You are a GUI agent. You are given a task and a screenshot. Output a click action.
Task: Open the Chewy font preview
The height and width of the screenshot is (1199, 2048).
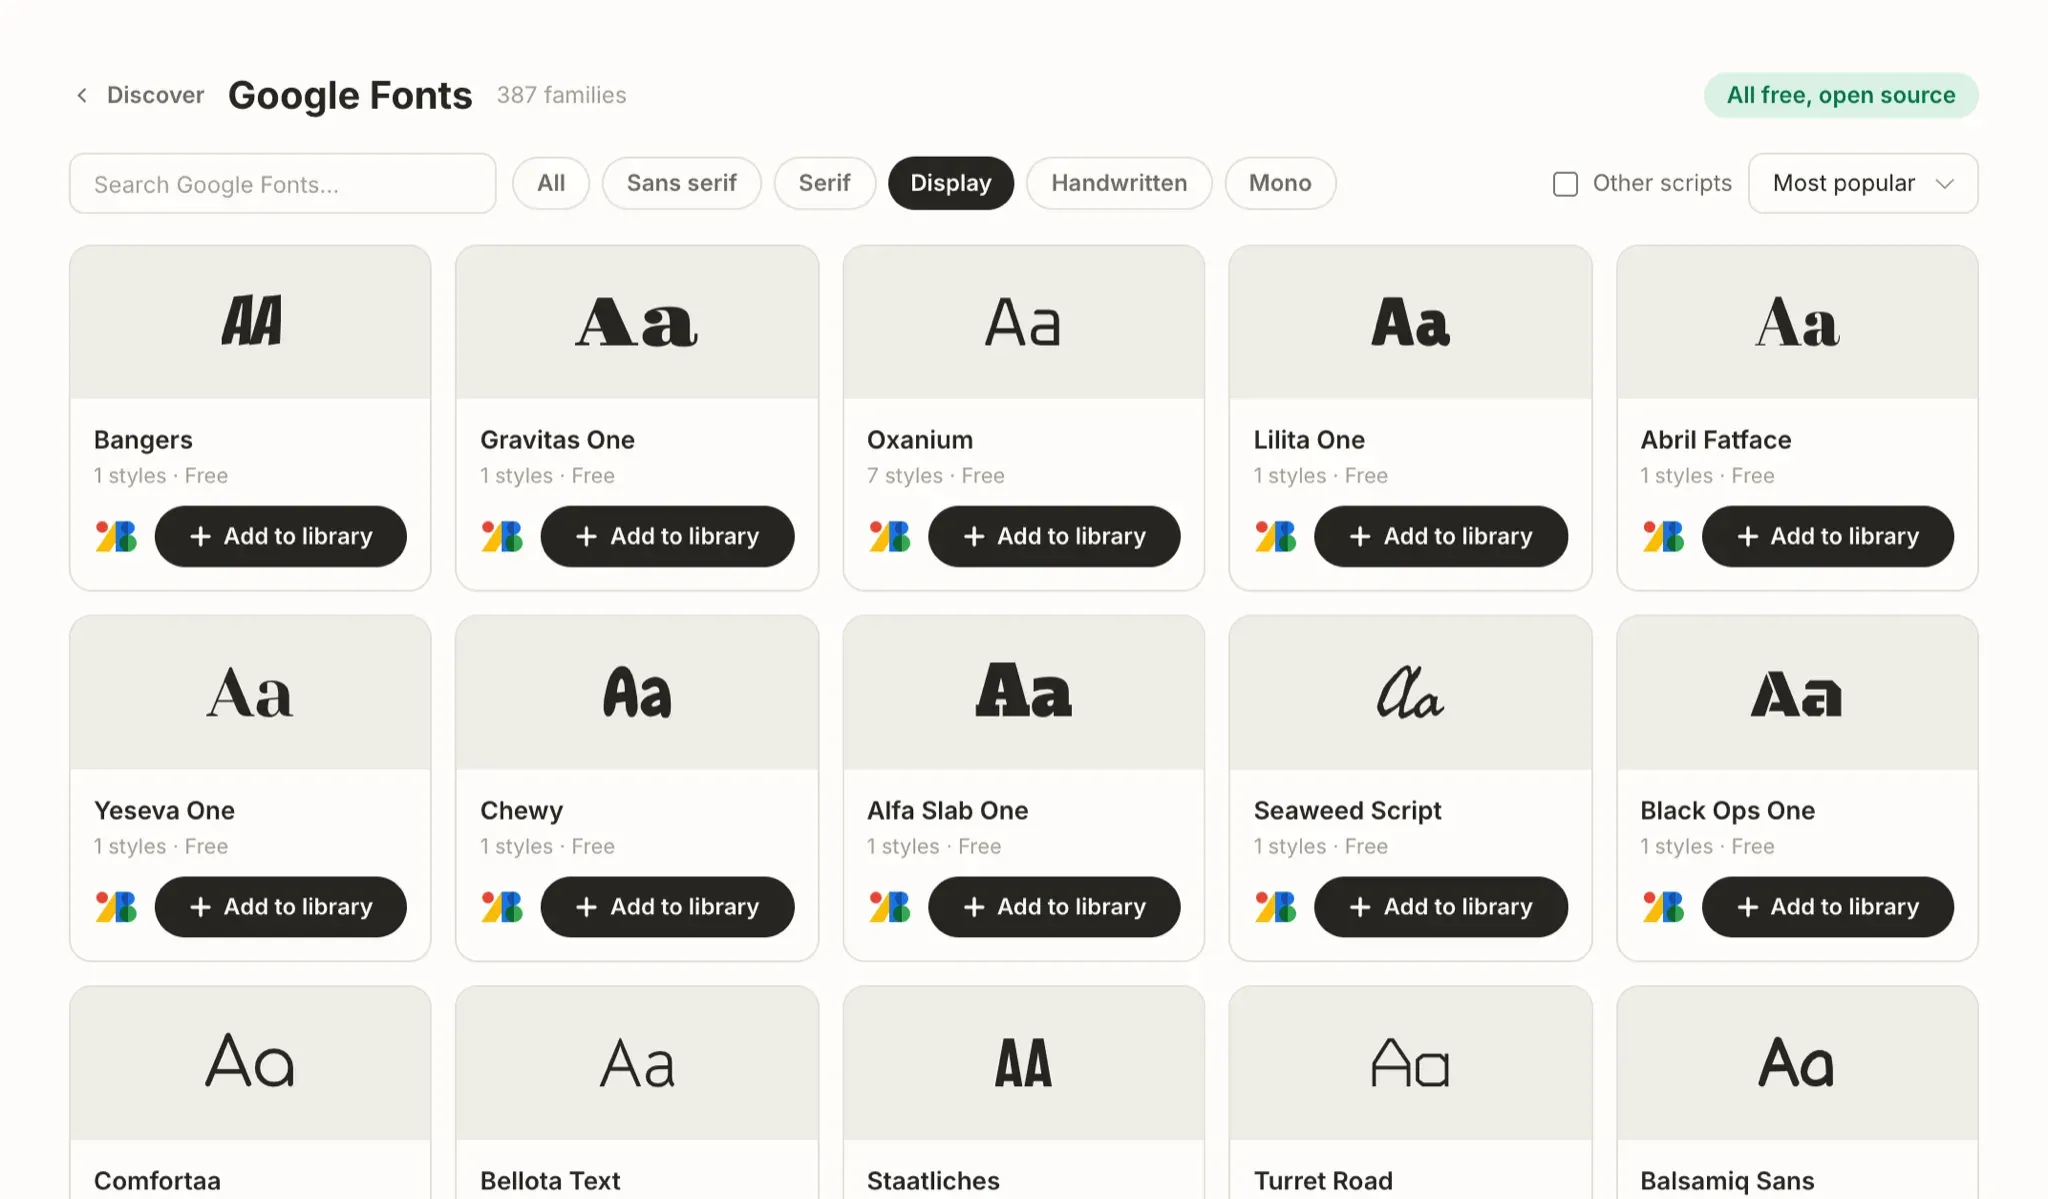pyautogui.click(x=637, y=693)
